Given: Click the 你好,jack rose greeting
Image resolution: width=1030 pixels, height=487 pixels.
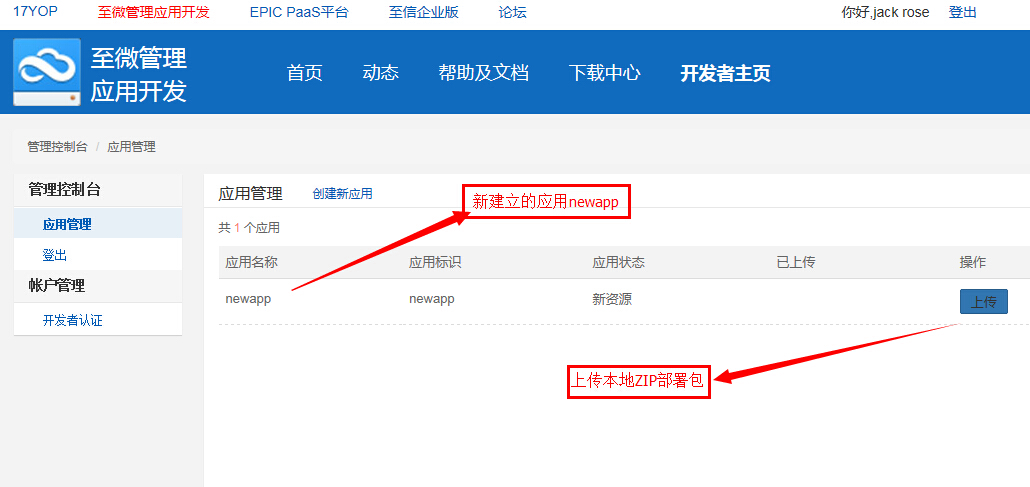Looking at the screenshot, I should [x=885, y=12].
